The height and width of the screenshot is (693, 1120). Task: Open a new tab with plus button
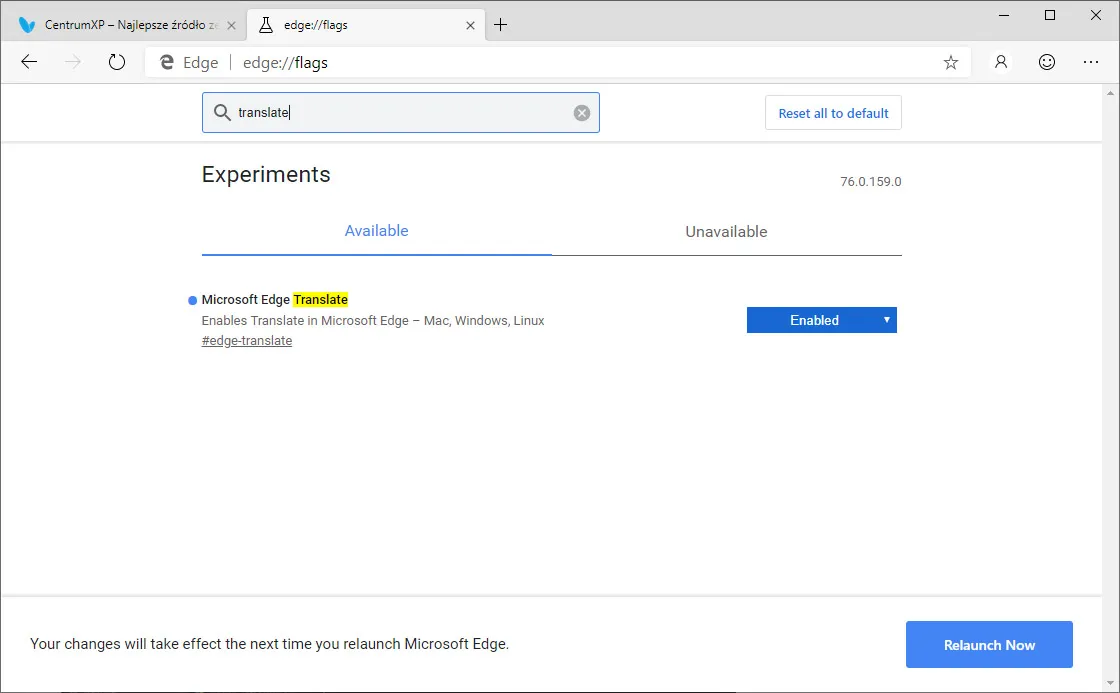tap(501, 25)
